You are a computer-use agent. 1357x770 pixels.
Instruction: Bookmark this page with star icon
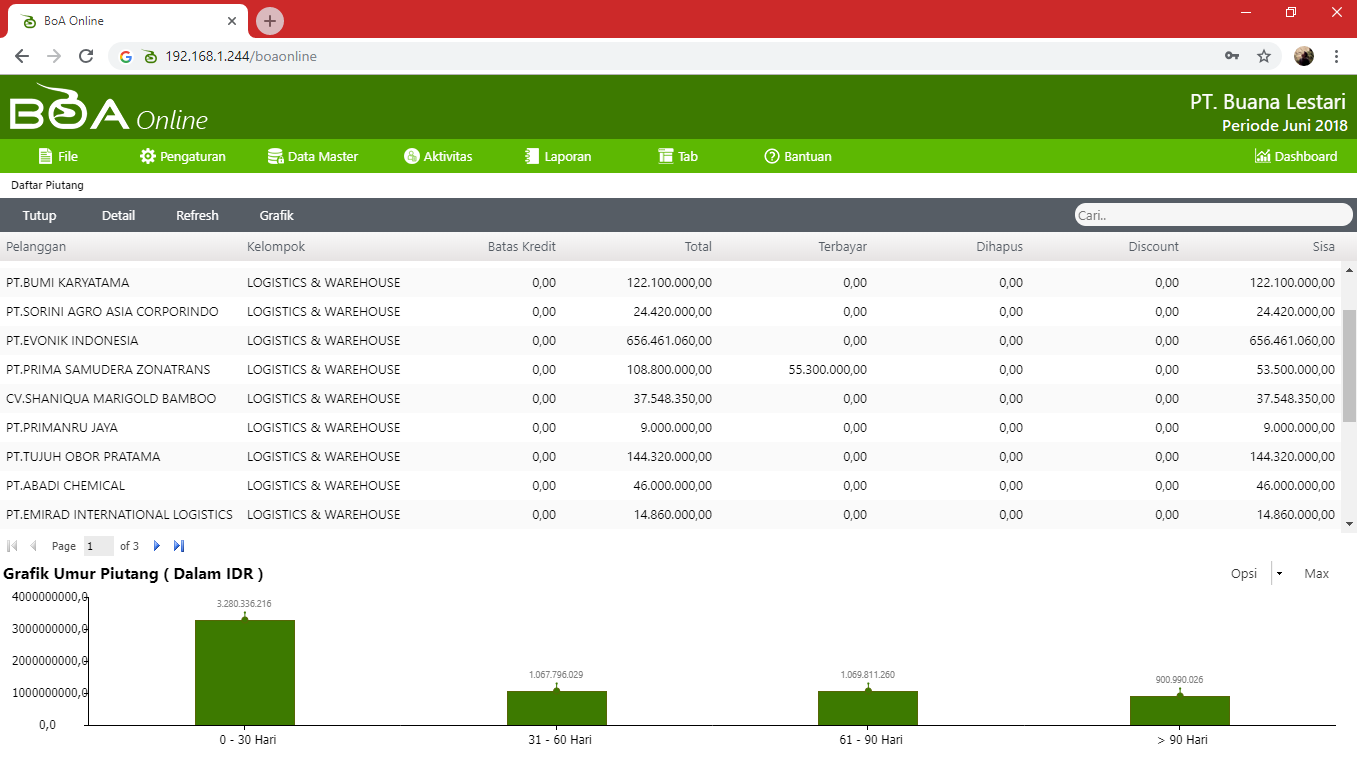click(x=1264, y=57)
